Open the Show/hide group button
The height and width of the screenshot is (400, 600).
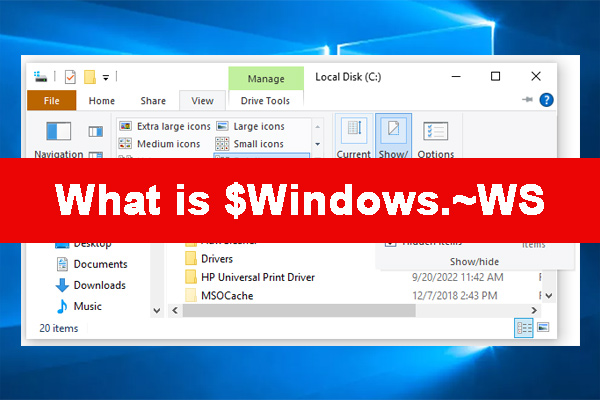pyautogui.click(x=393, y=136)
